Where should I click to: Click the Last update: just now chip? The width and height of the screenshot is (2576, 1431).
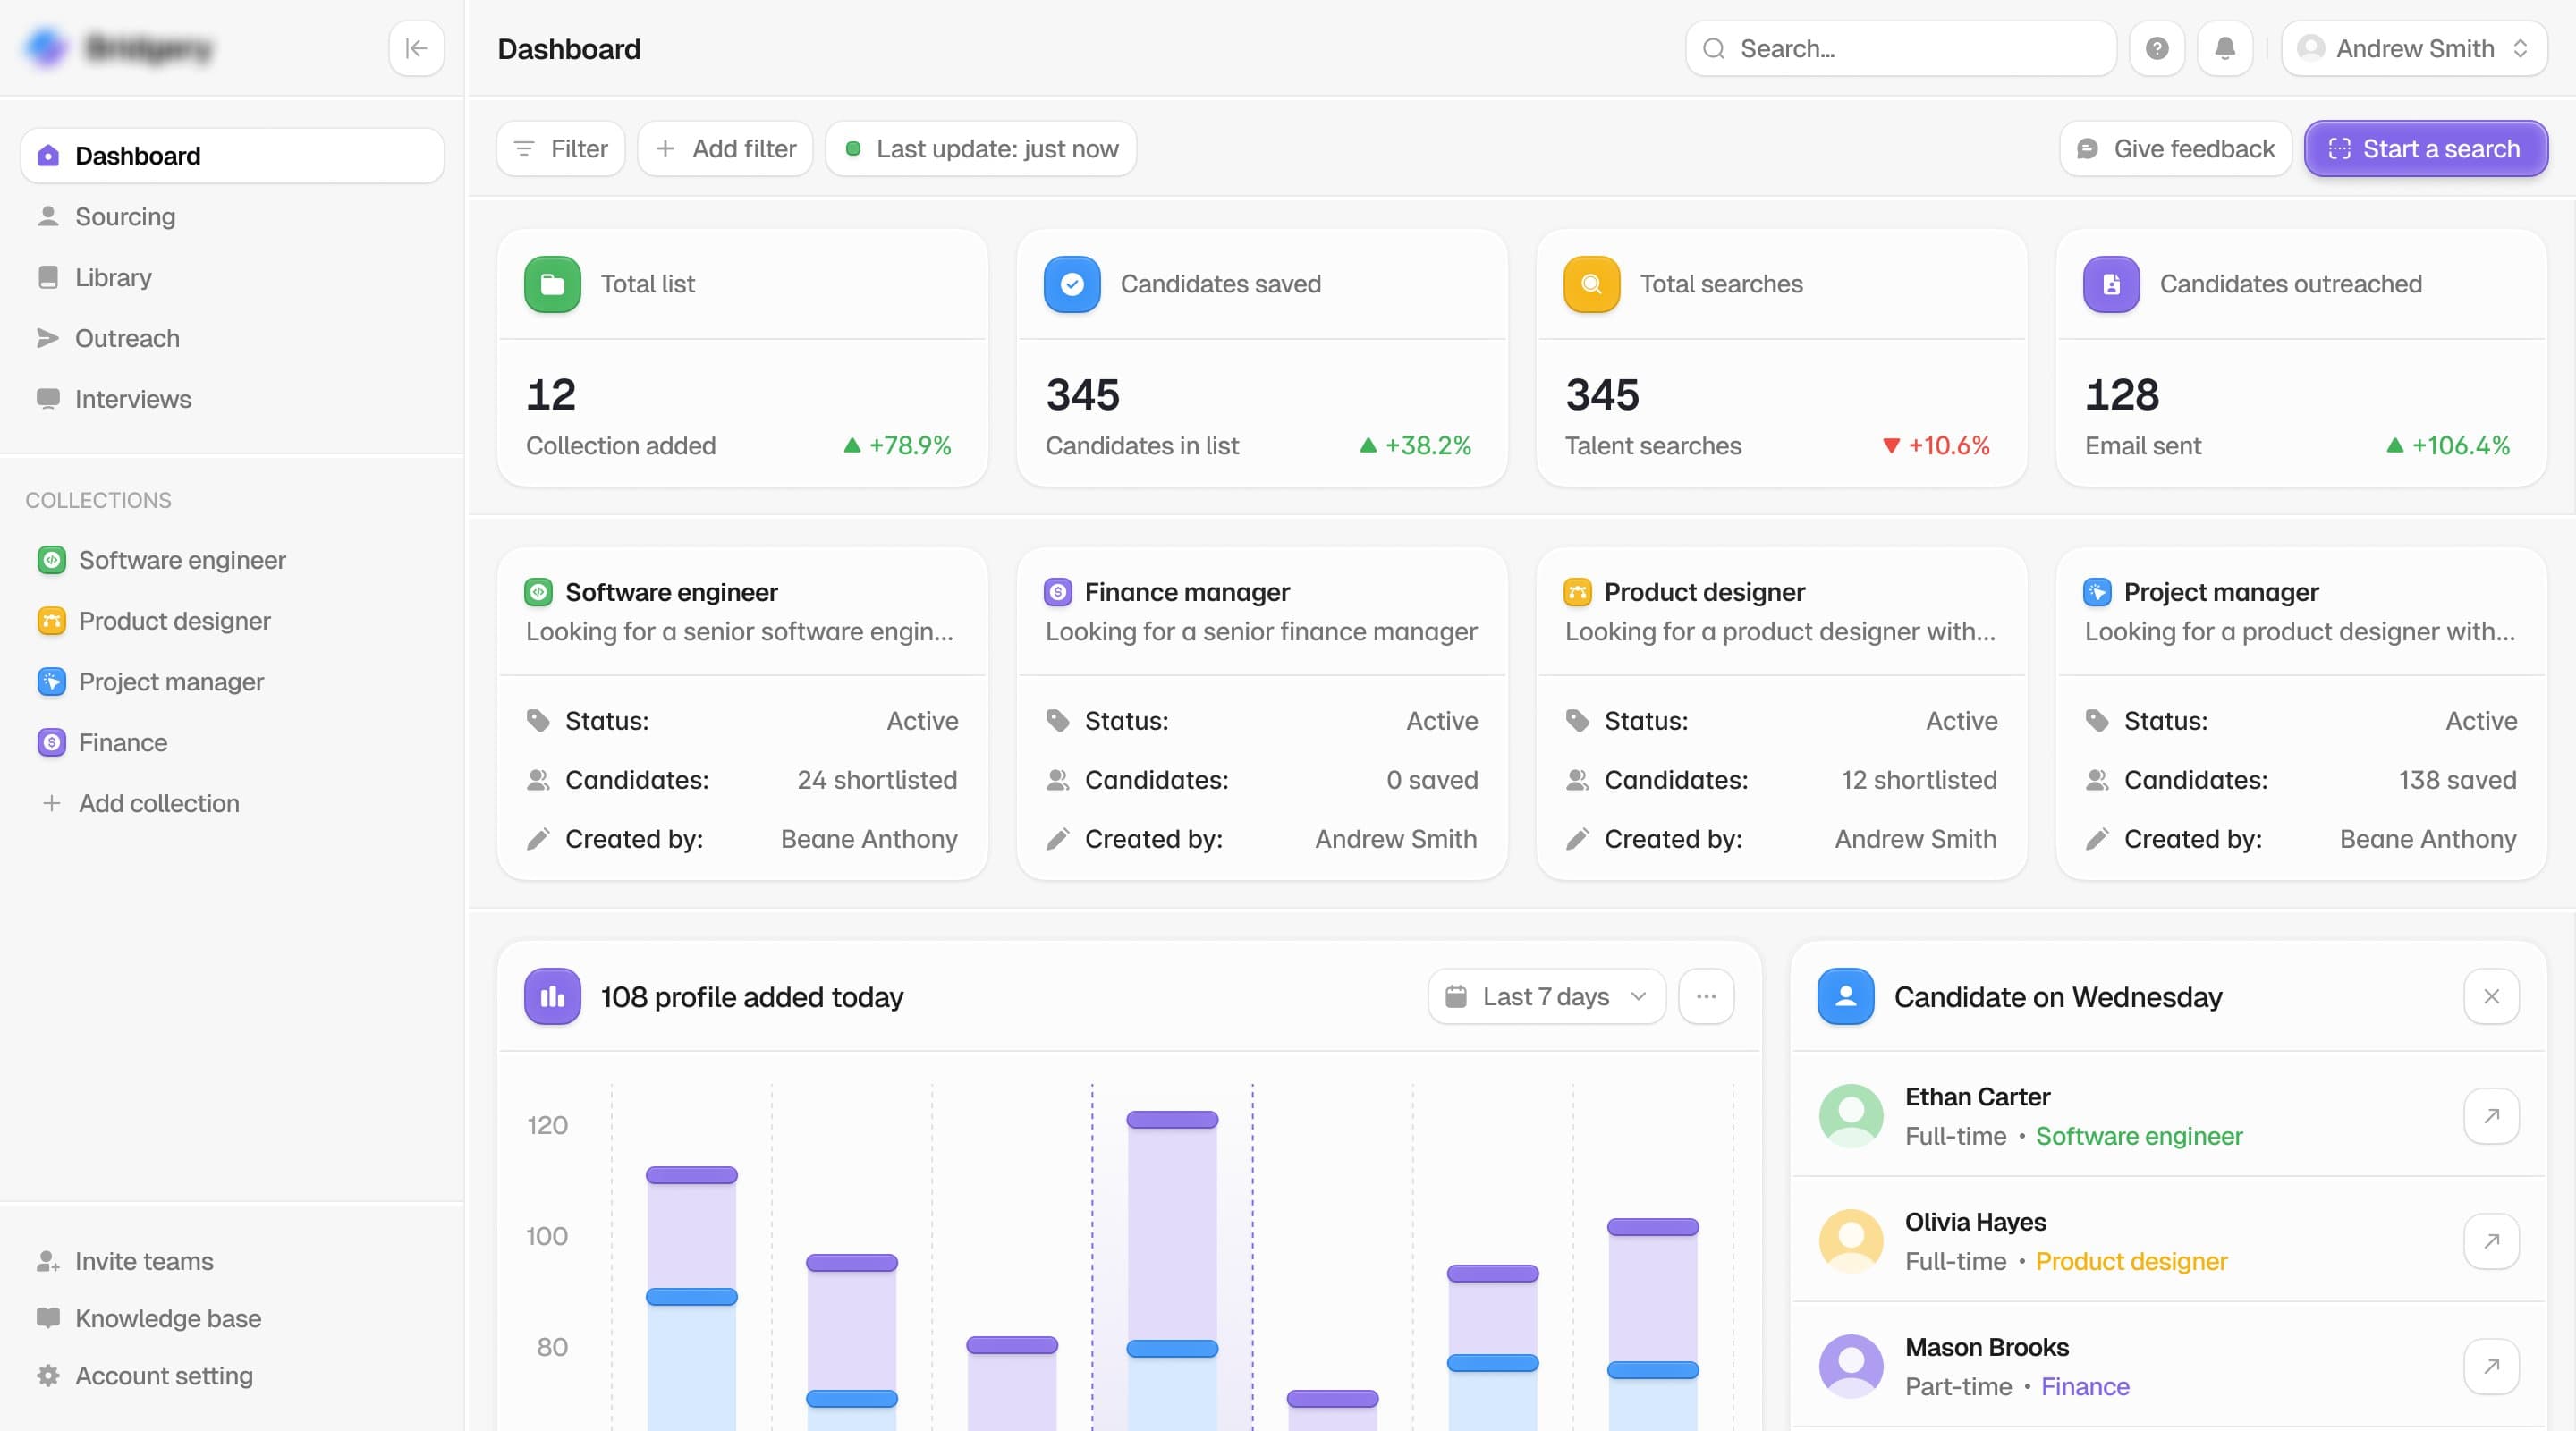tap(981, 149)
